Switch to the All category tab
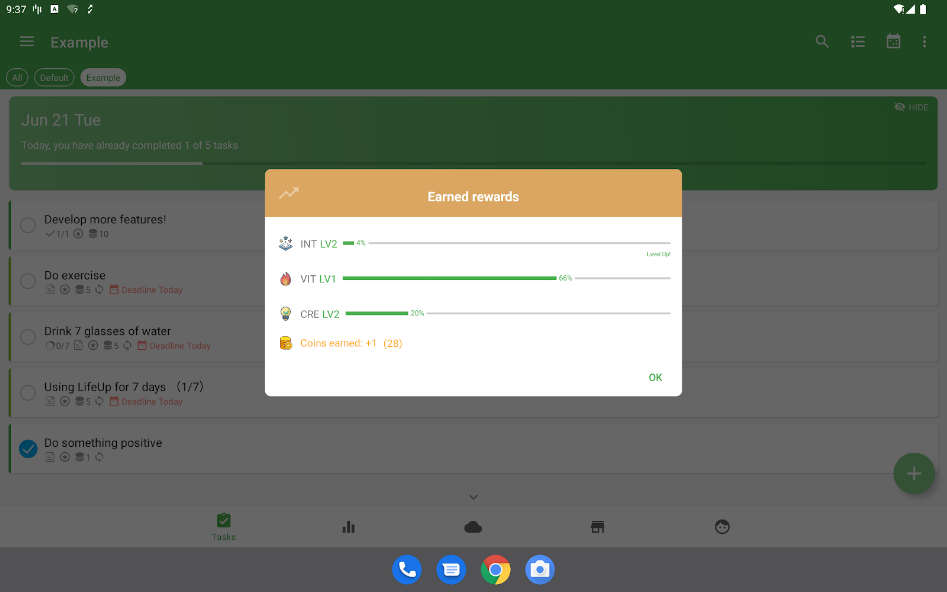Viewport: 947px width, 592px height. (x=17, y=77)
